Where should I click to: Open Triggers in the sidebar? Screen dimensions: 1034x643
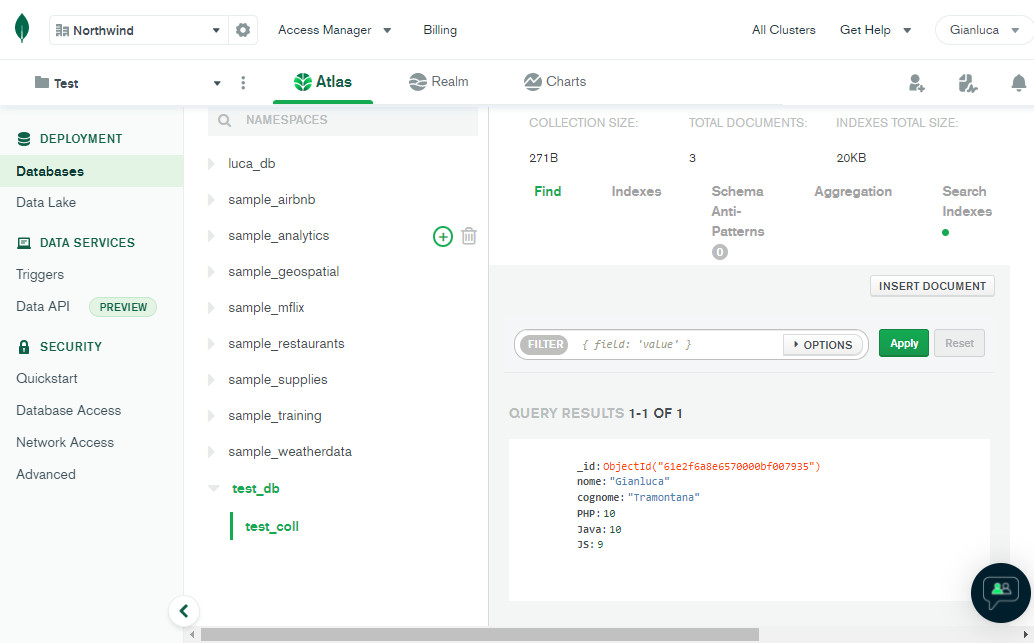point(40,274)
